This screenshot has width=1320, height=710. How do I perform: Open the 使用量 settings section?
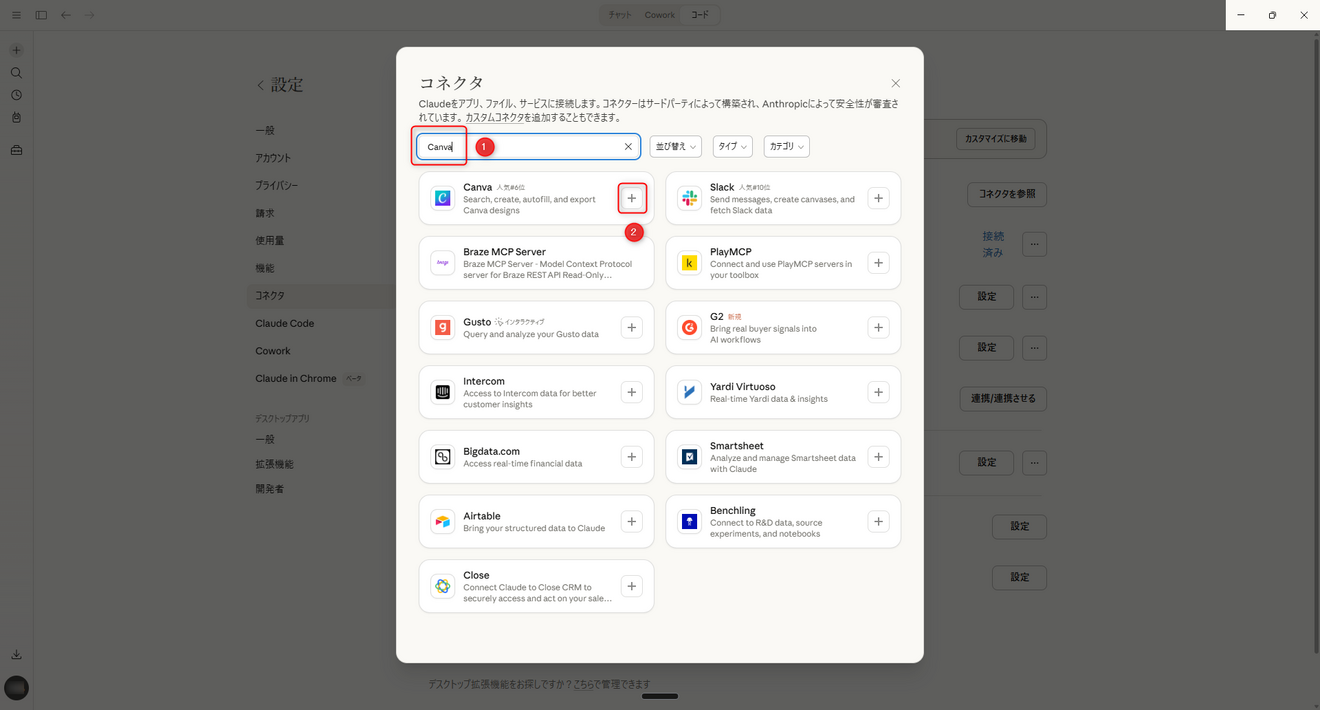270,241
